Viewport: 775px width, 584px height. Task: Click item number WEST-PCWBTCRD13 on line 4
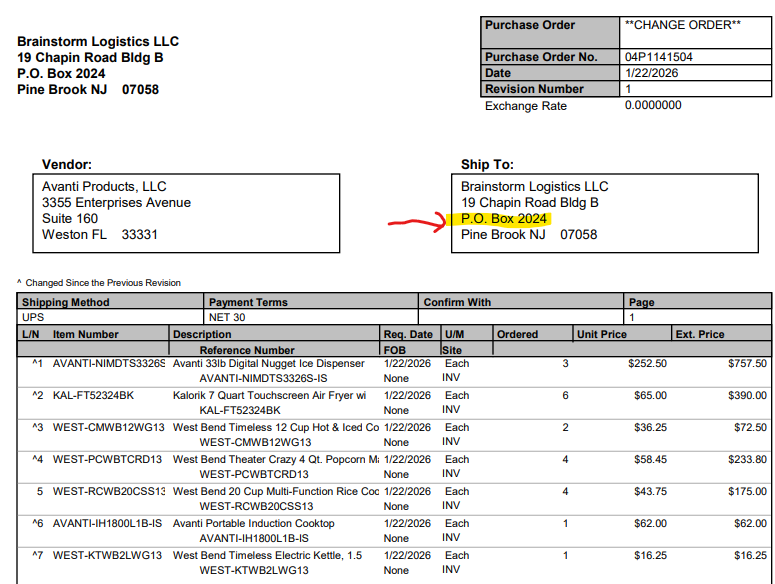click(107, 459)
